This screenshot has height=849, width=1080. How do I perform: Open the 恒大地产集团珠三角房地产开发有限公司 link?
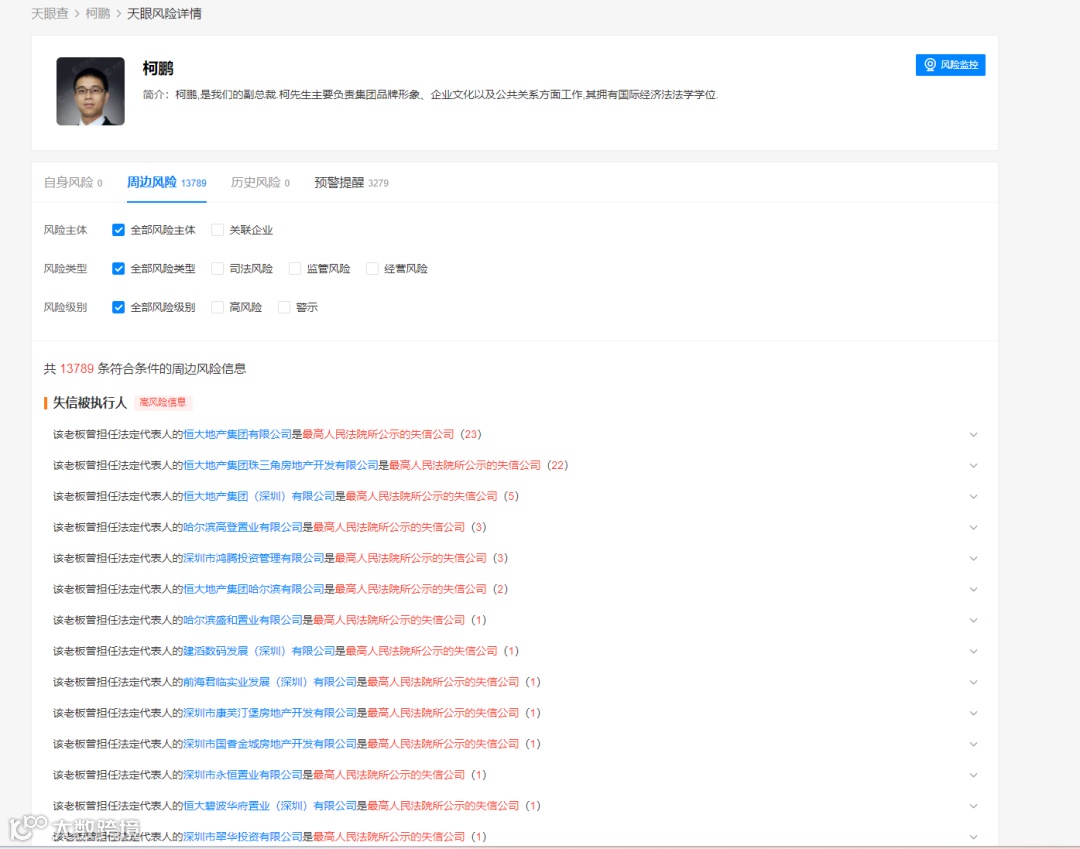(281, 465)
